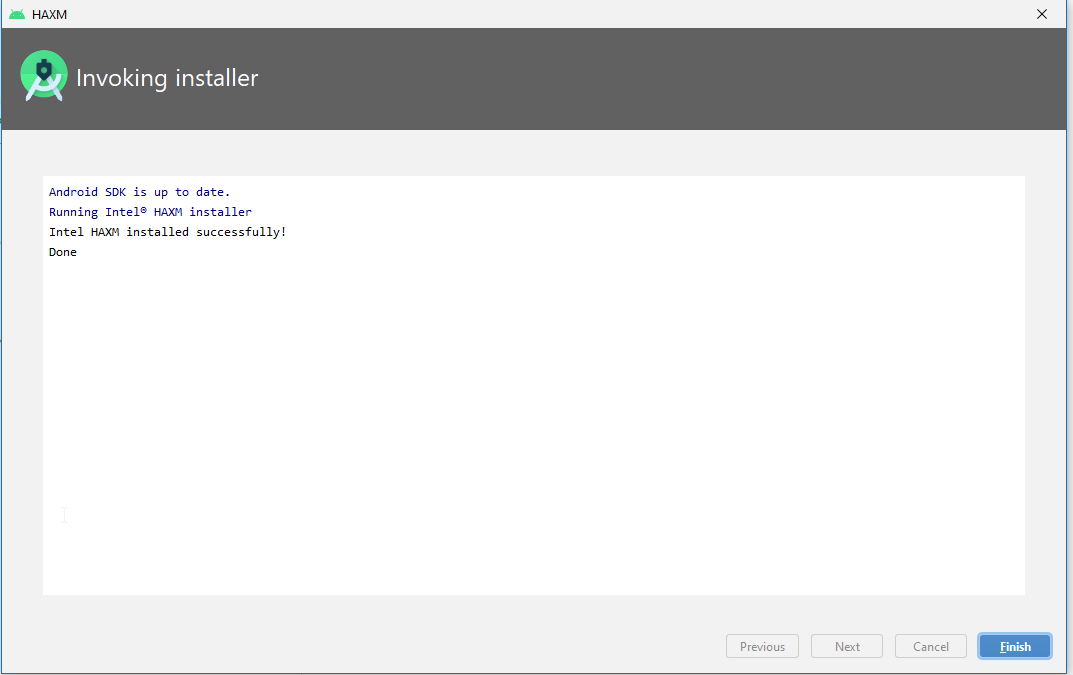Screen dimensions: 1073x675
Task: Close the HAXM dialog window
Action: pyautogui.click(x=1042, y=14)
